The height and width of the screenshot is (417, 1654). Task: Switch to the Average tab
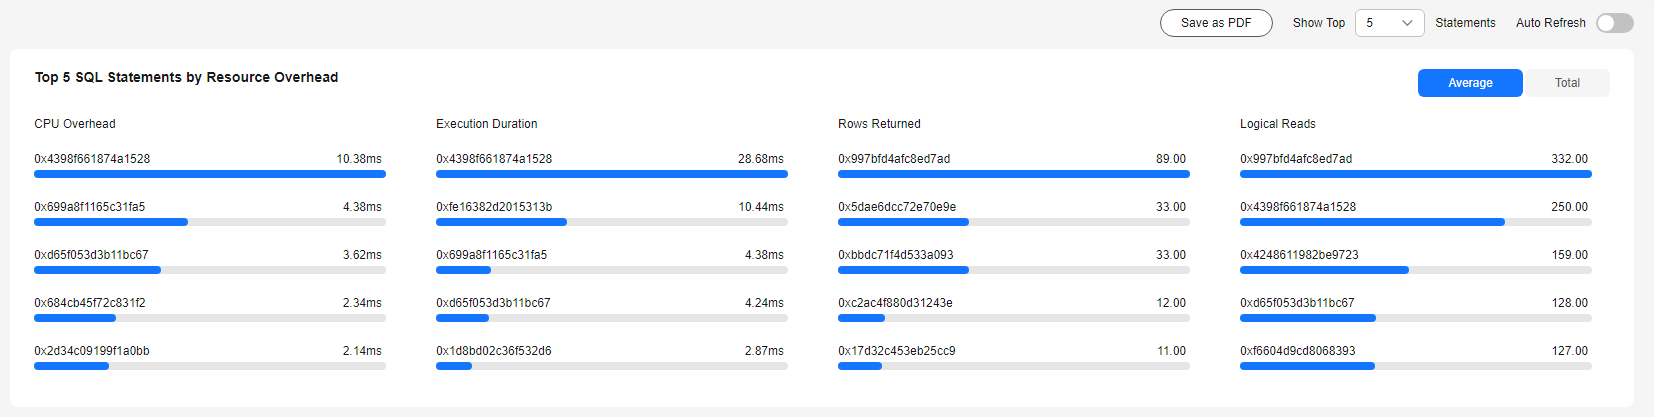1470,83
